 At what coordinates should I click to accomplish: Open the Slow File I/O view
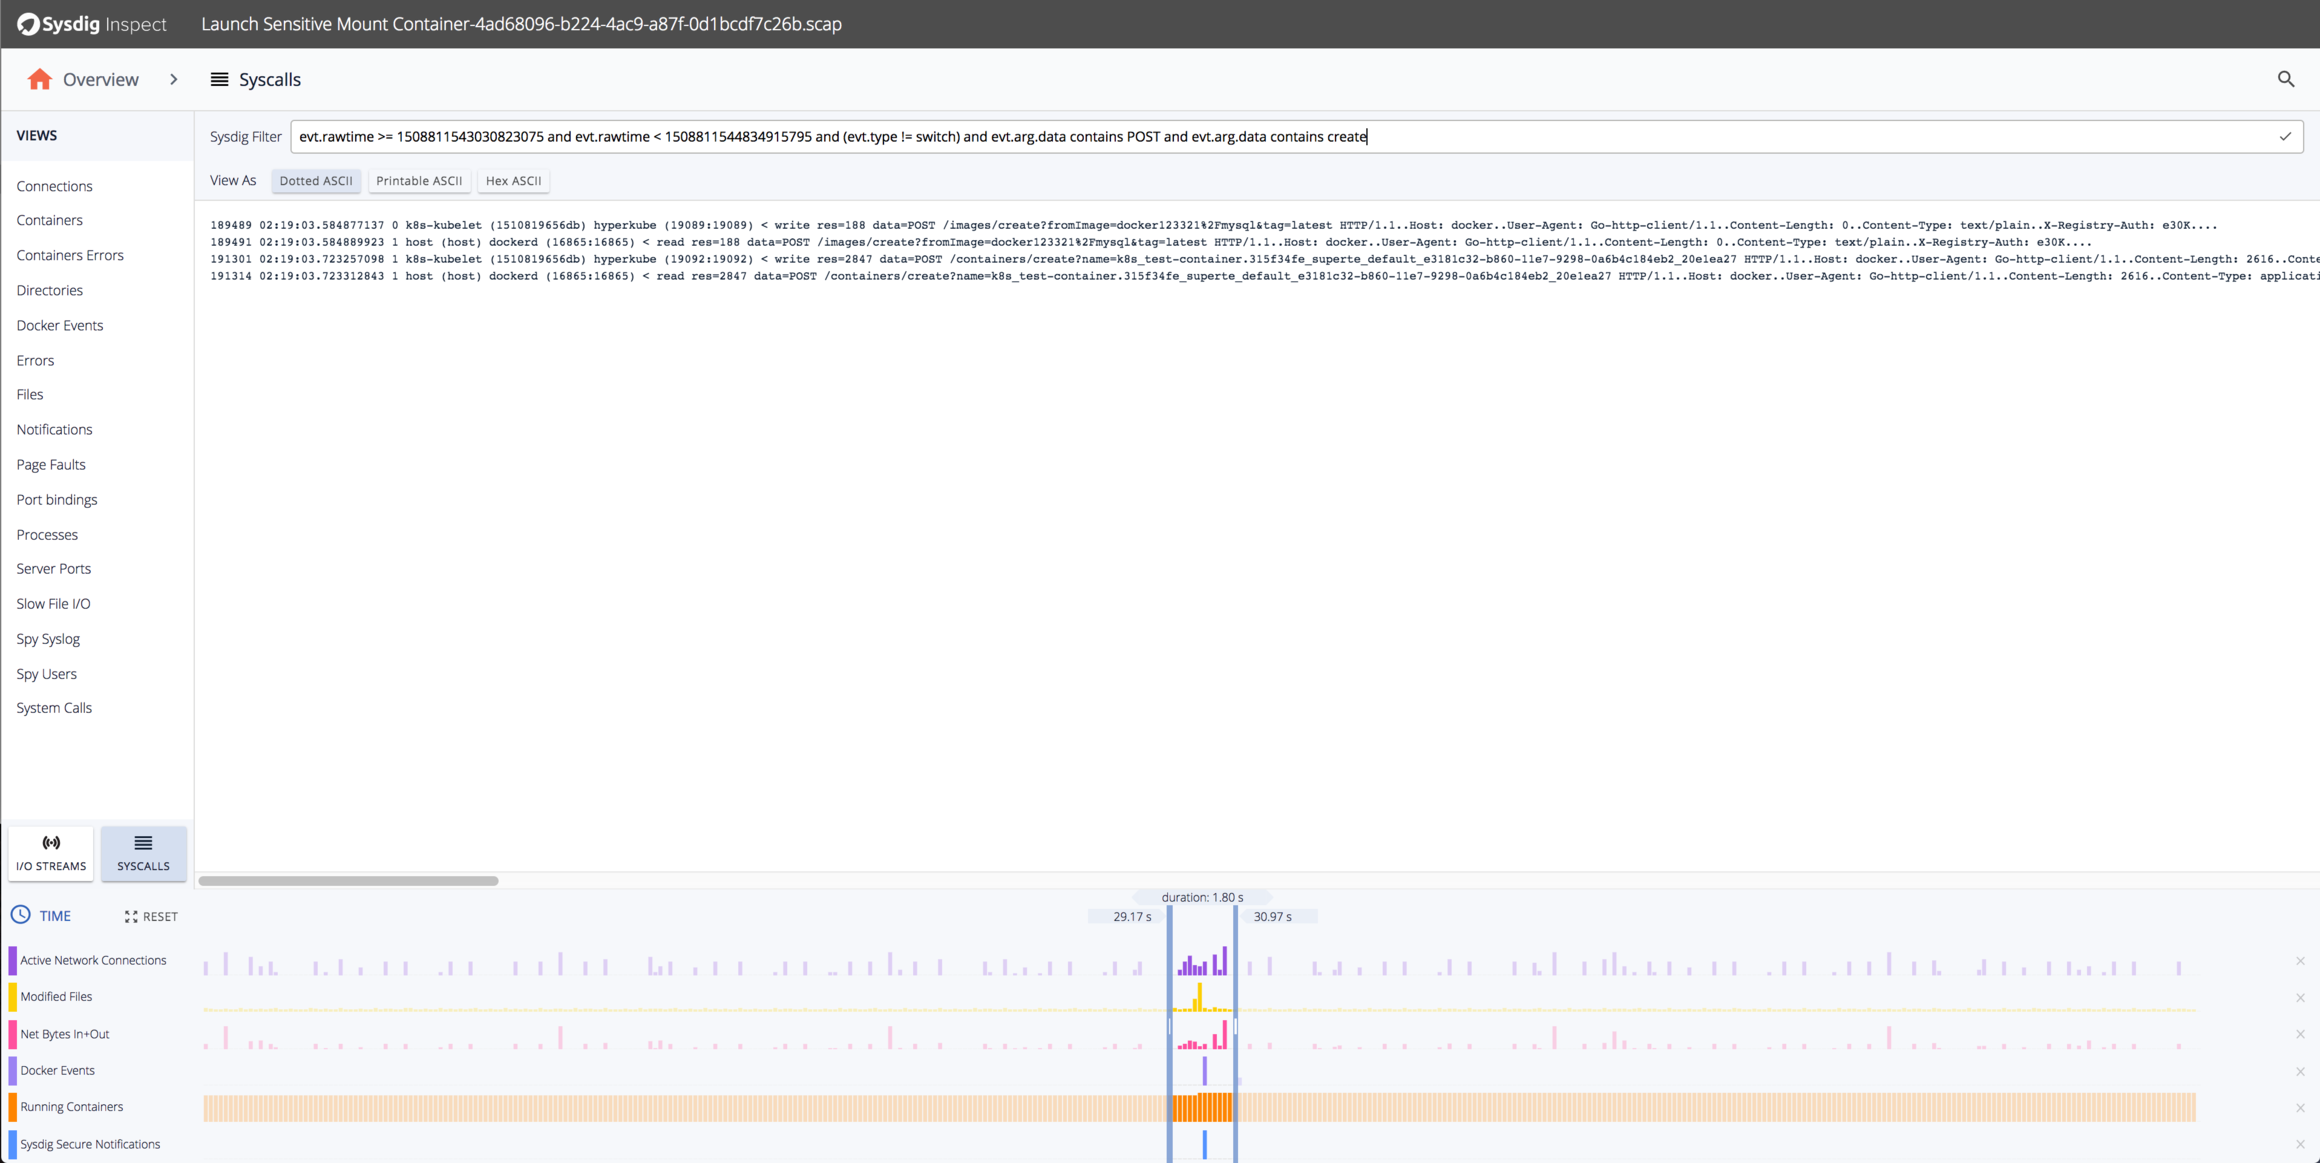pos(53,603)
